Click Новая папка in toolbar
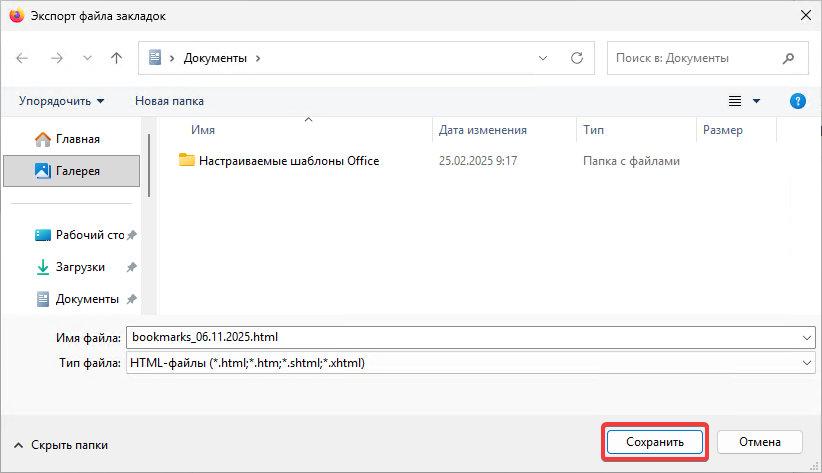Image resolution: width=822 pixels, height=473 pixels. click(169, 101)
